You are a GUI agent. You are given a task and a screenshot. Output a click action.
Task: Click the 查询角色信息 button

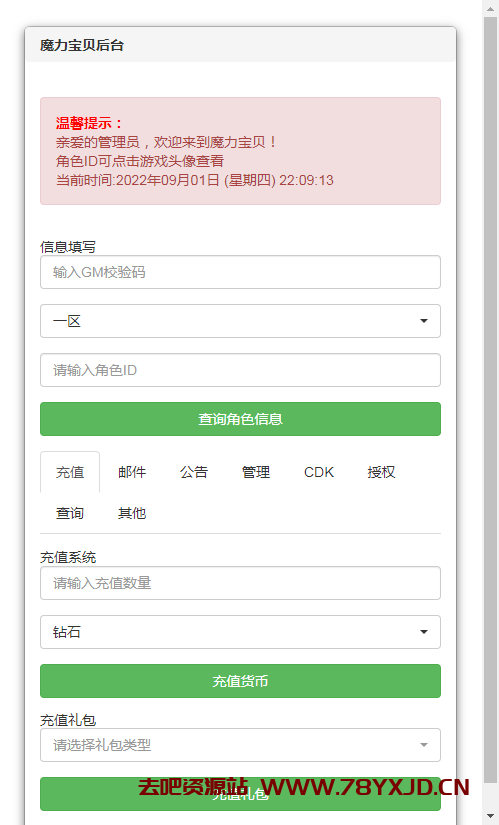coord(240,419)
